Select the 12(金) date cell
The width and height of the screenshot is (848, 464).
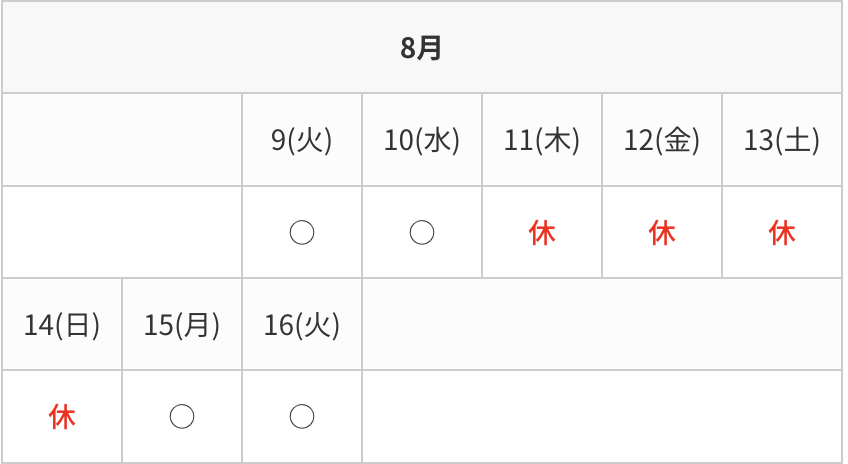662,140
